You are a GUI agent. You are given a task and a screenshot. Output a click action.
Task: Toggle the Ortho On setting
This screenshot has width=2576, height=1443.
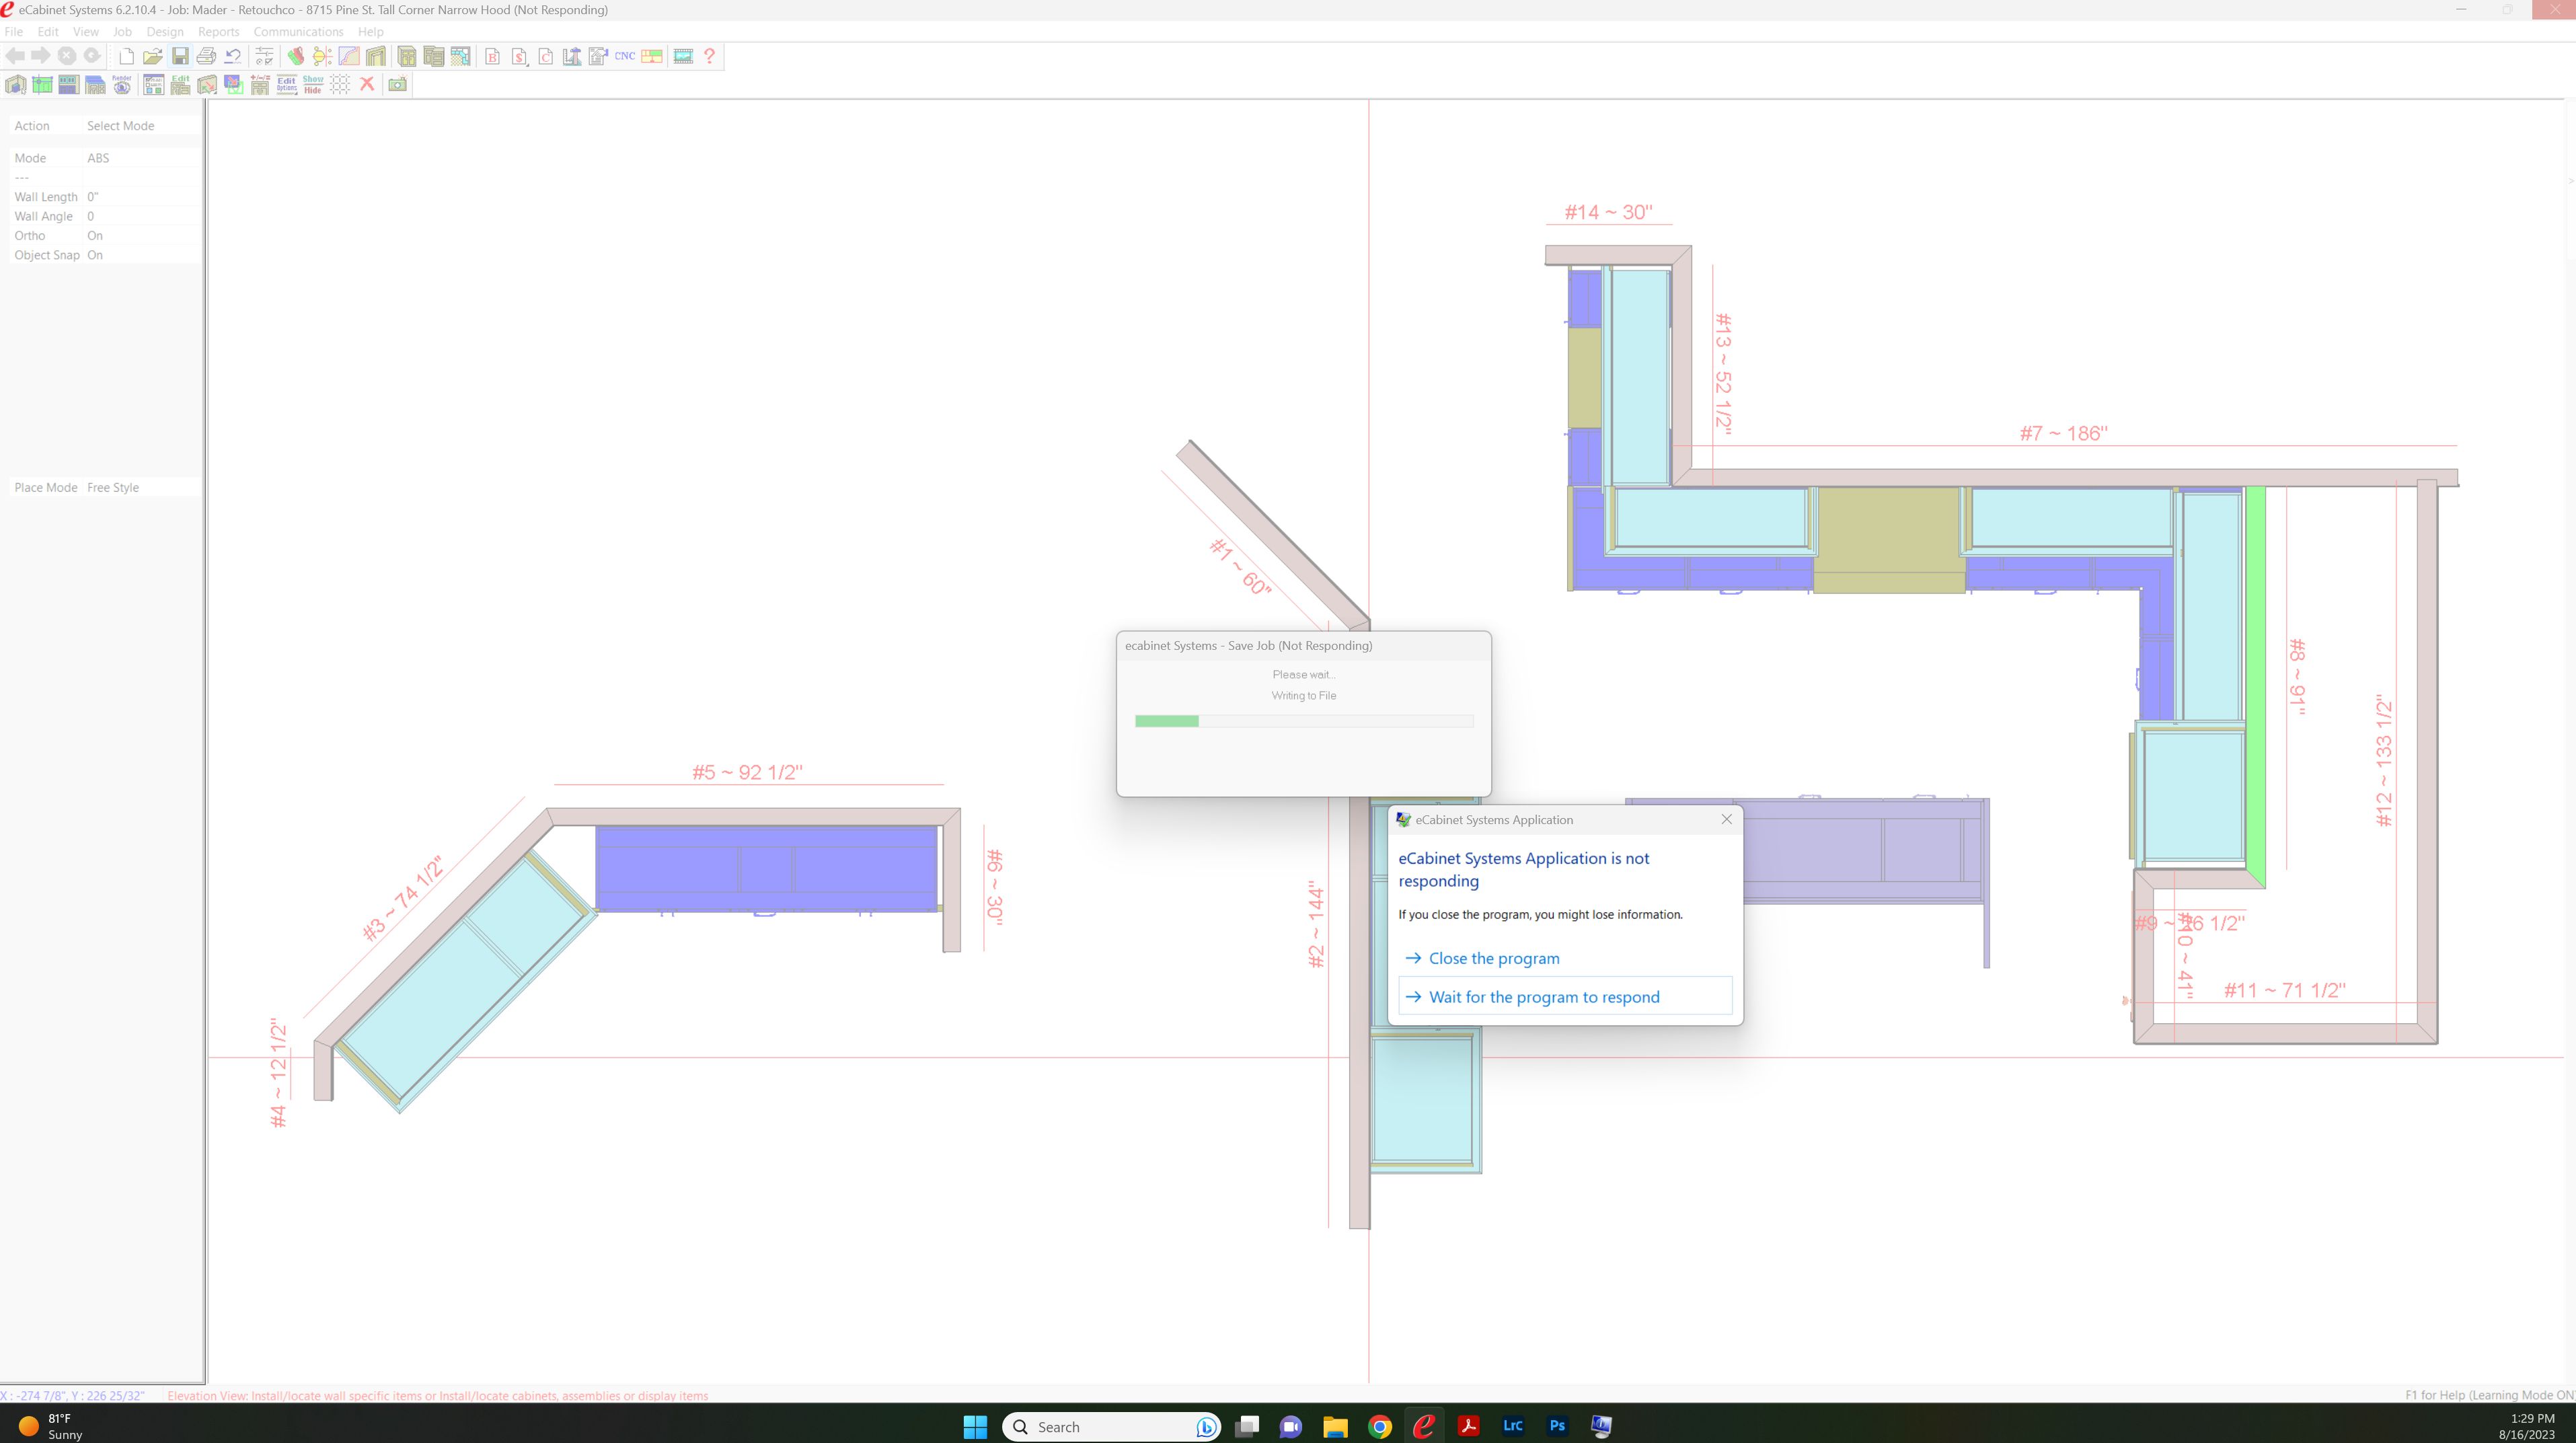(95, 236)
